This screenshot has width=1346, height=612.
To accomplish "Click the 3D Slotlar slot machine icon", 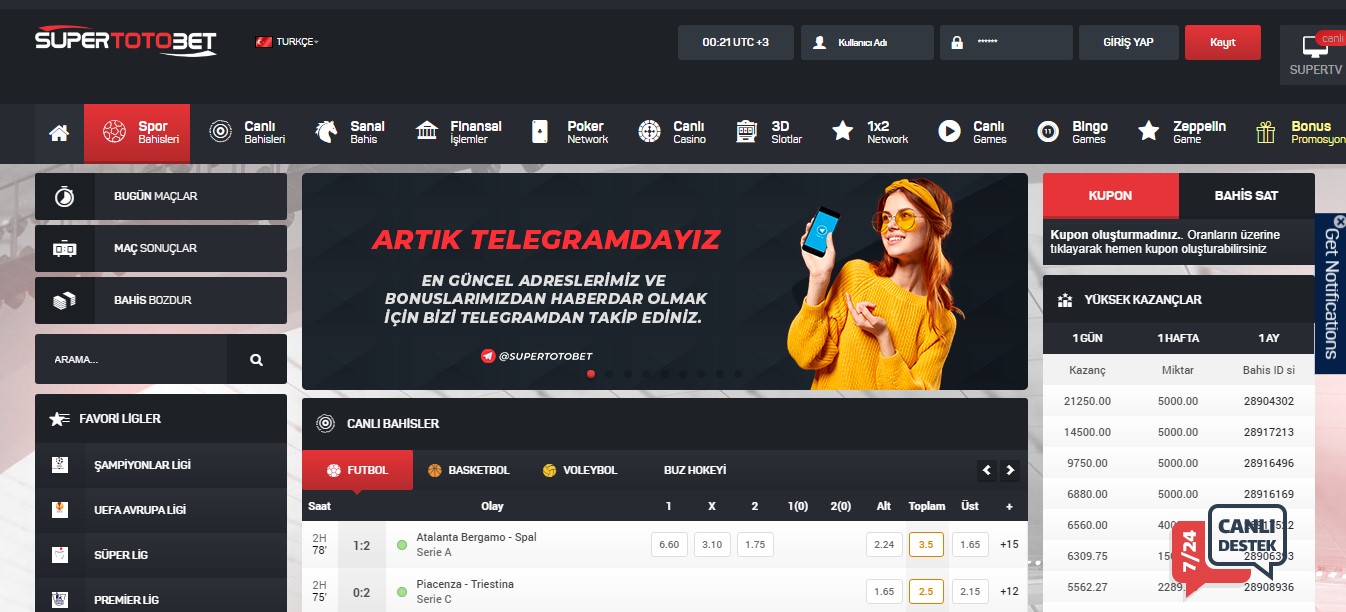I will [x=746, y=132].
